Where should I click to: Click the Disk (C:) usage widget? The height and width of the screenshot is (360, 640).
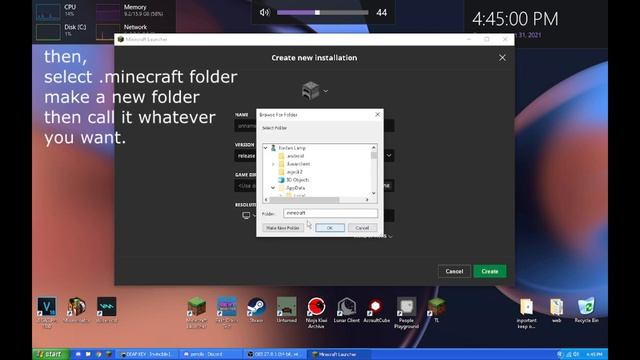48,32
